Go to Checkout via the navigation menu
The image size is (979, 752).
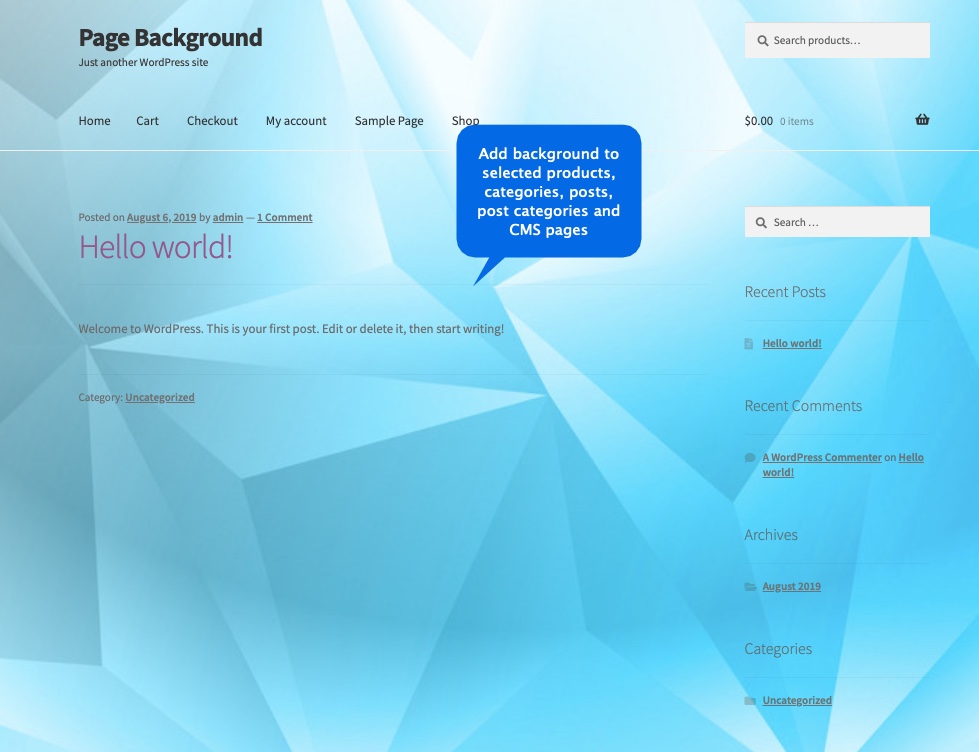(x=212, y=120)
